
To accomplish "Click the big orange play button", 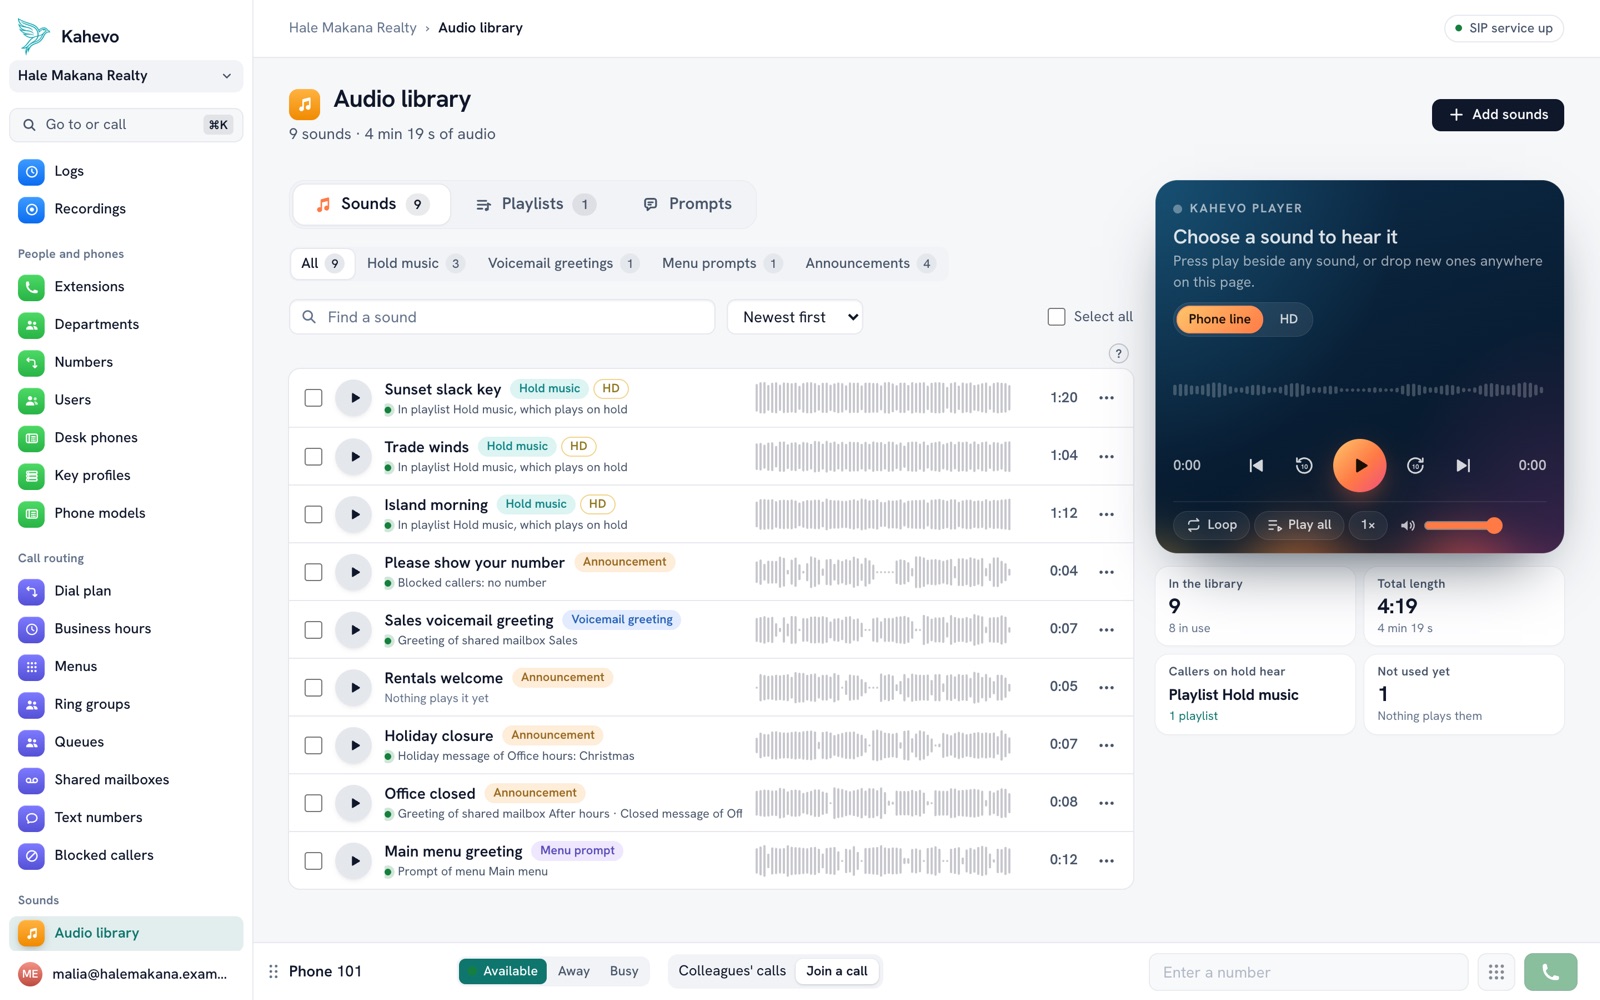I will pyautogui.click(x=1359, y=465).
